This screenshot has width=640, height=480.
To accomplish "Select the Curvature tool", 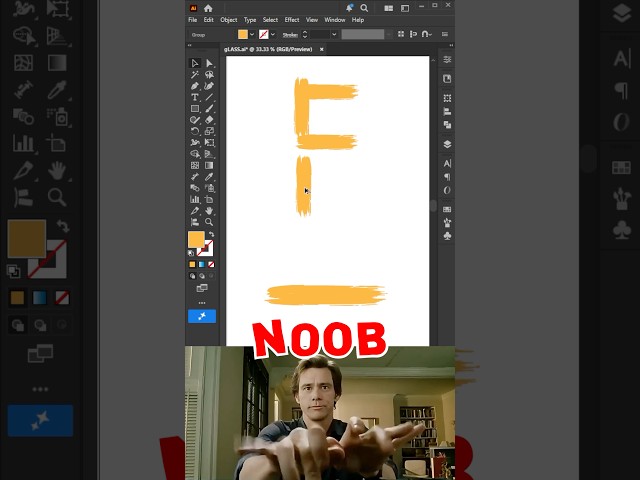I will (209, 86).
